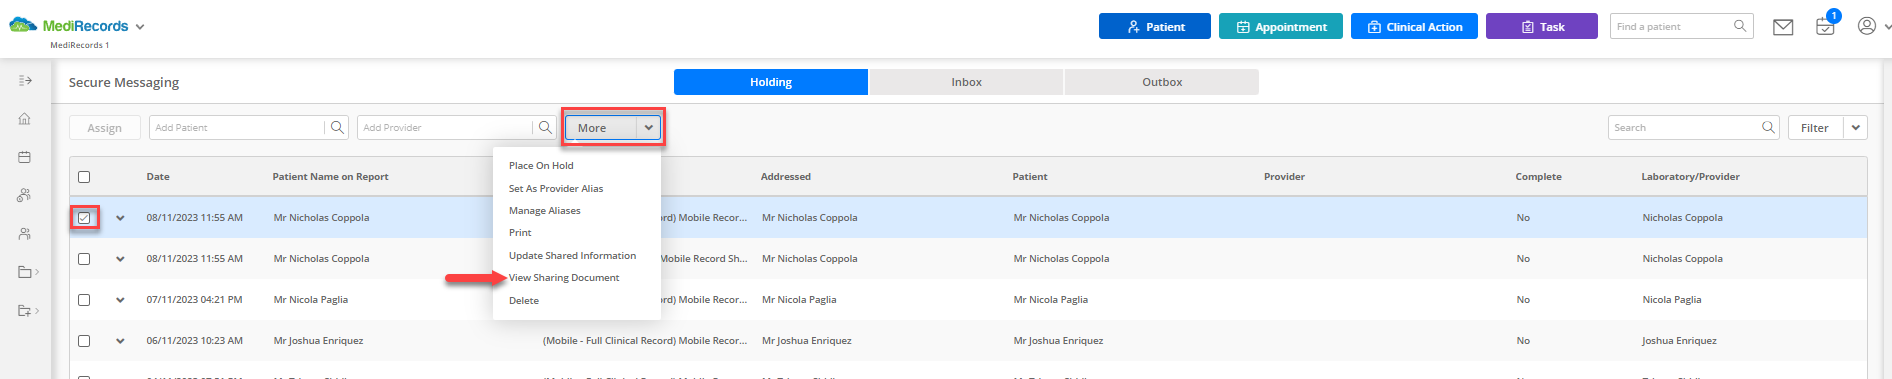Click the blue Patient button

pos(1155,26)
